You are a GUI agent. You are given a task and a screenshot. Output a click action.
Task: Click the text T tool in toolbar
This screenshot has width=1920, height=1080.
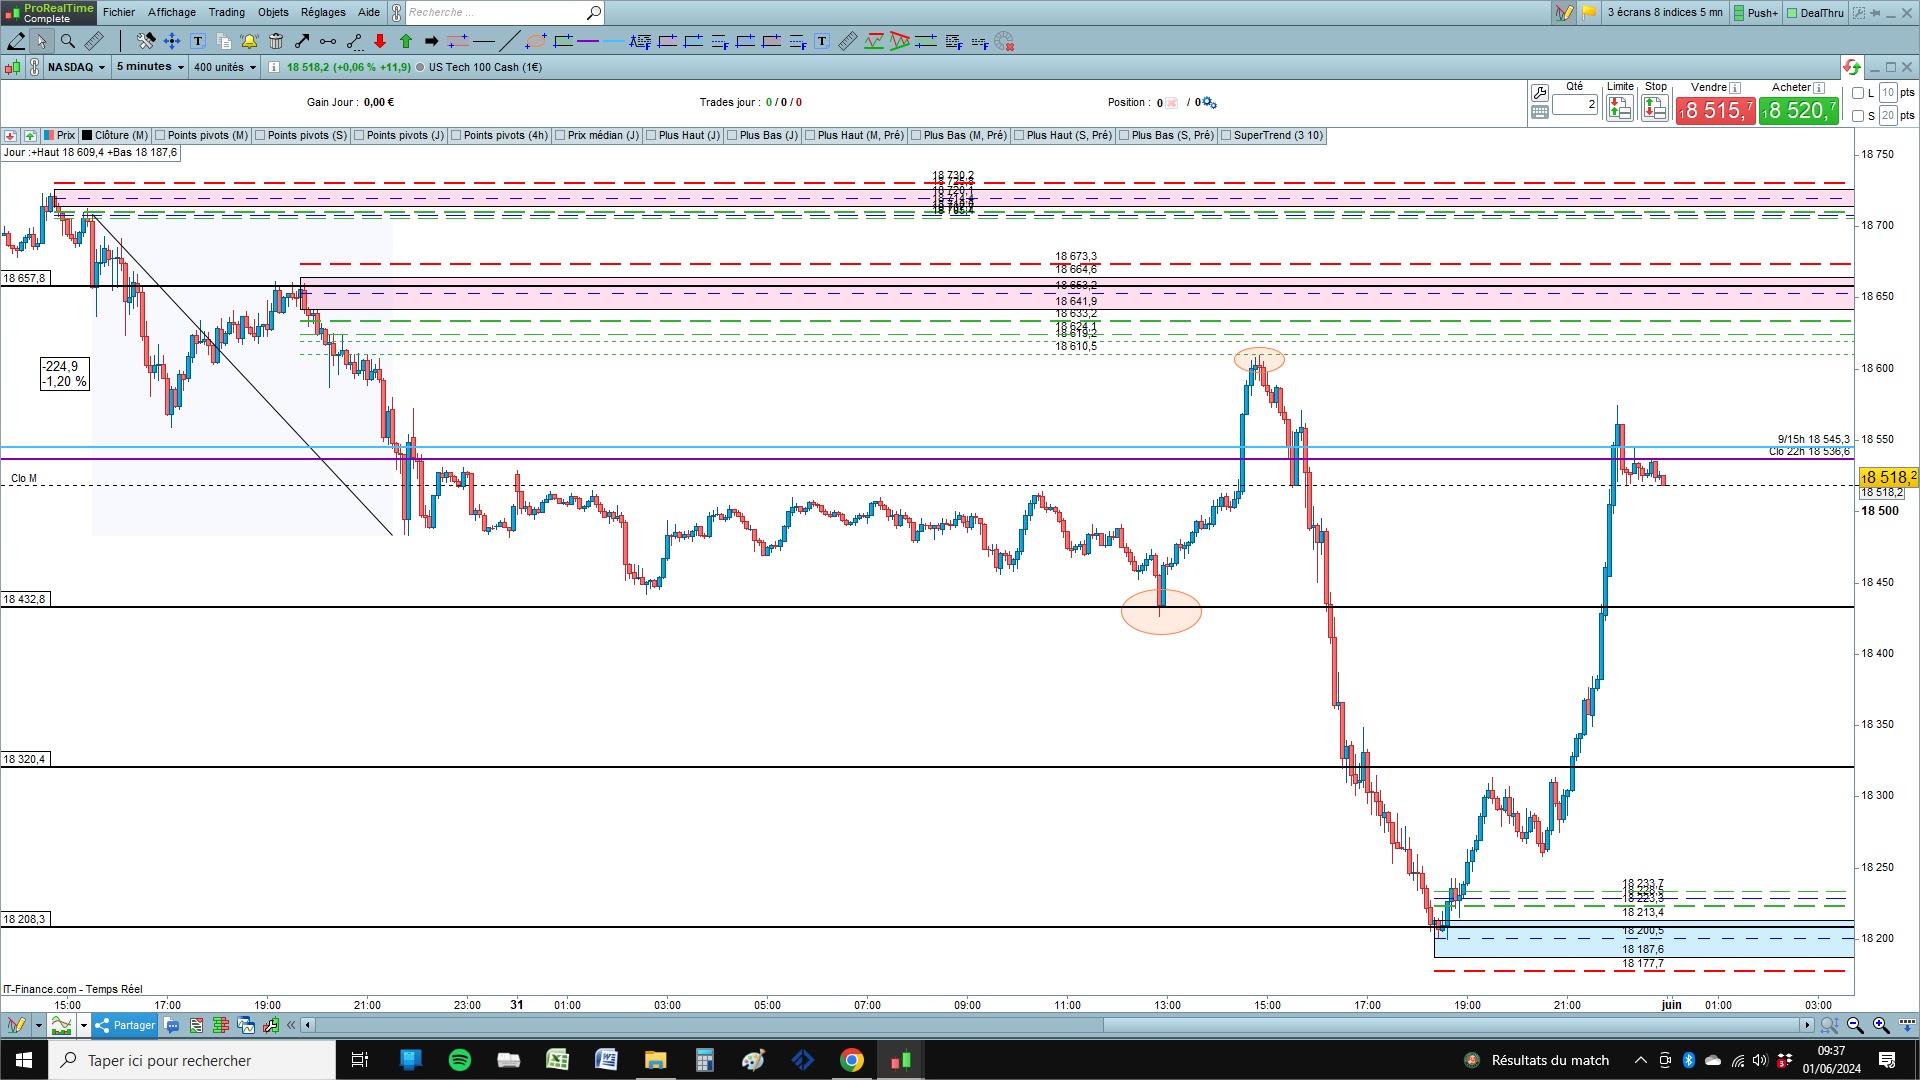pyautogui.click(x=198, y=41)
